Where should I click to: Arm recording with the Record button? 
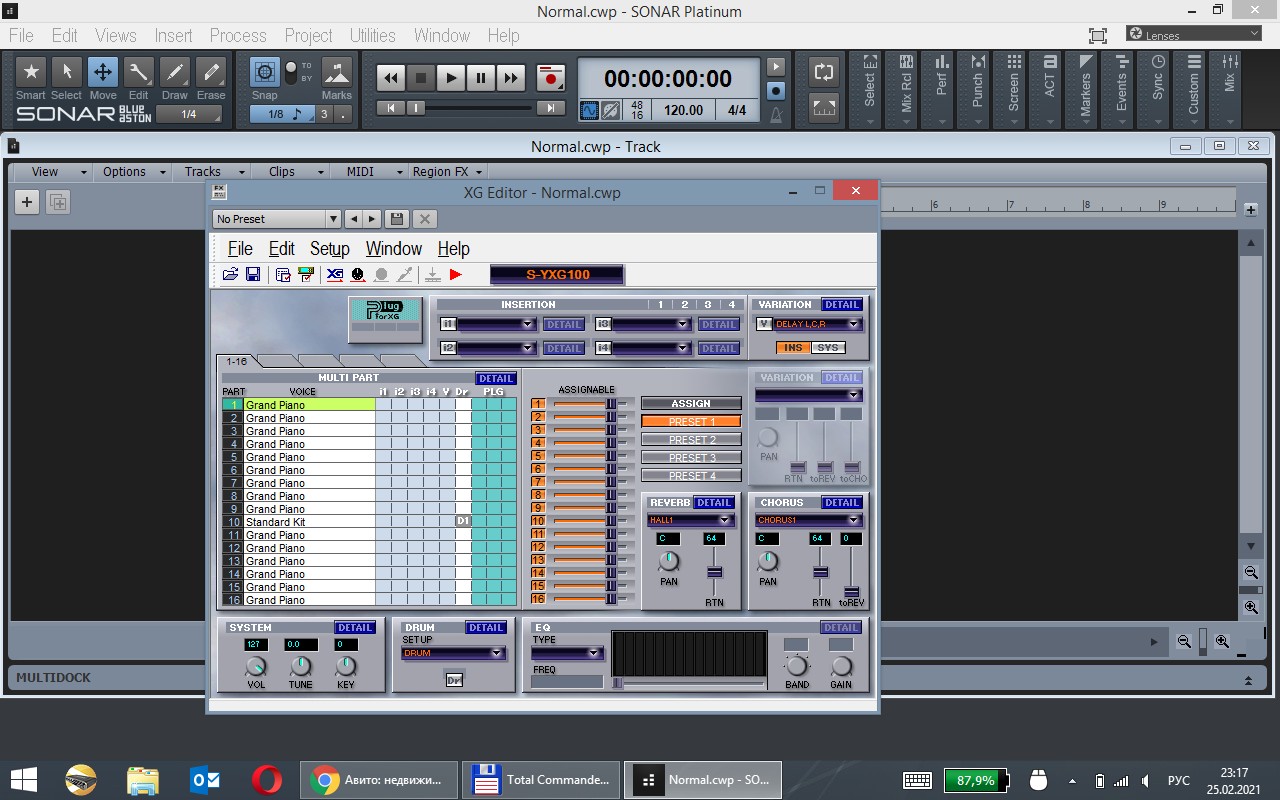(550, 77)
